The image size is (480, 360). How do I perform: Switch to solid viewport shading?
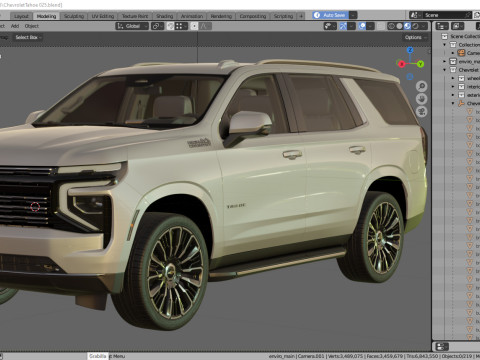[x=399, y=26]
